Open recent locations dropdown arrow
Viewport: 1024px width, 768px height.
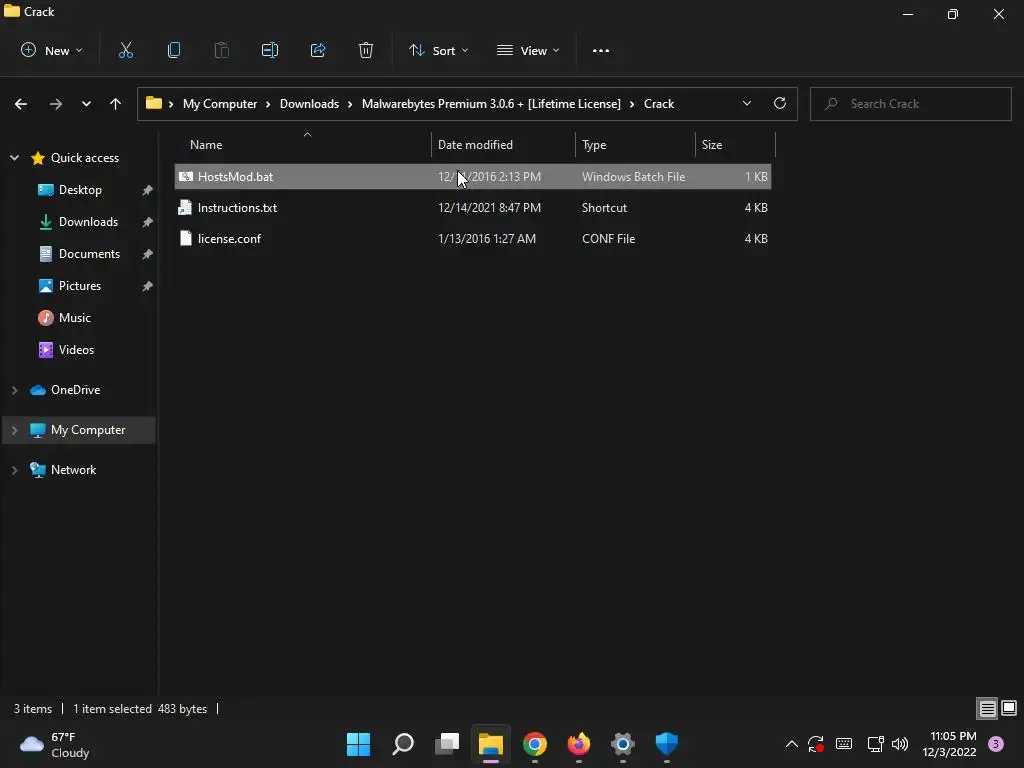coord(86,104)
